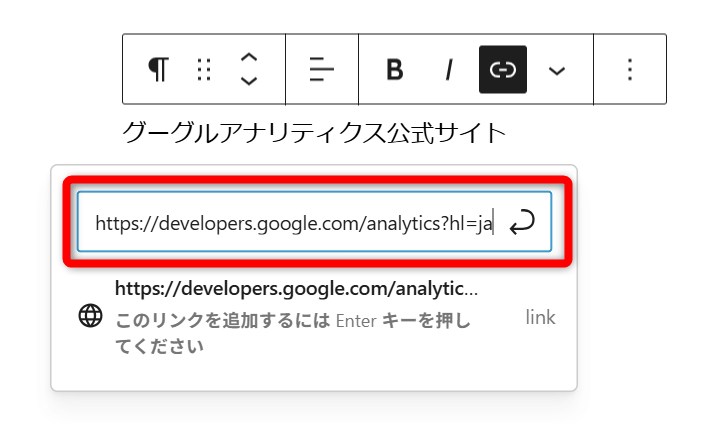Expand the more formatting options chevron

pos(556,70)
